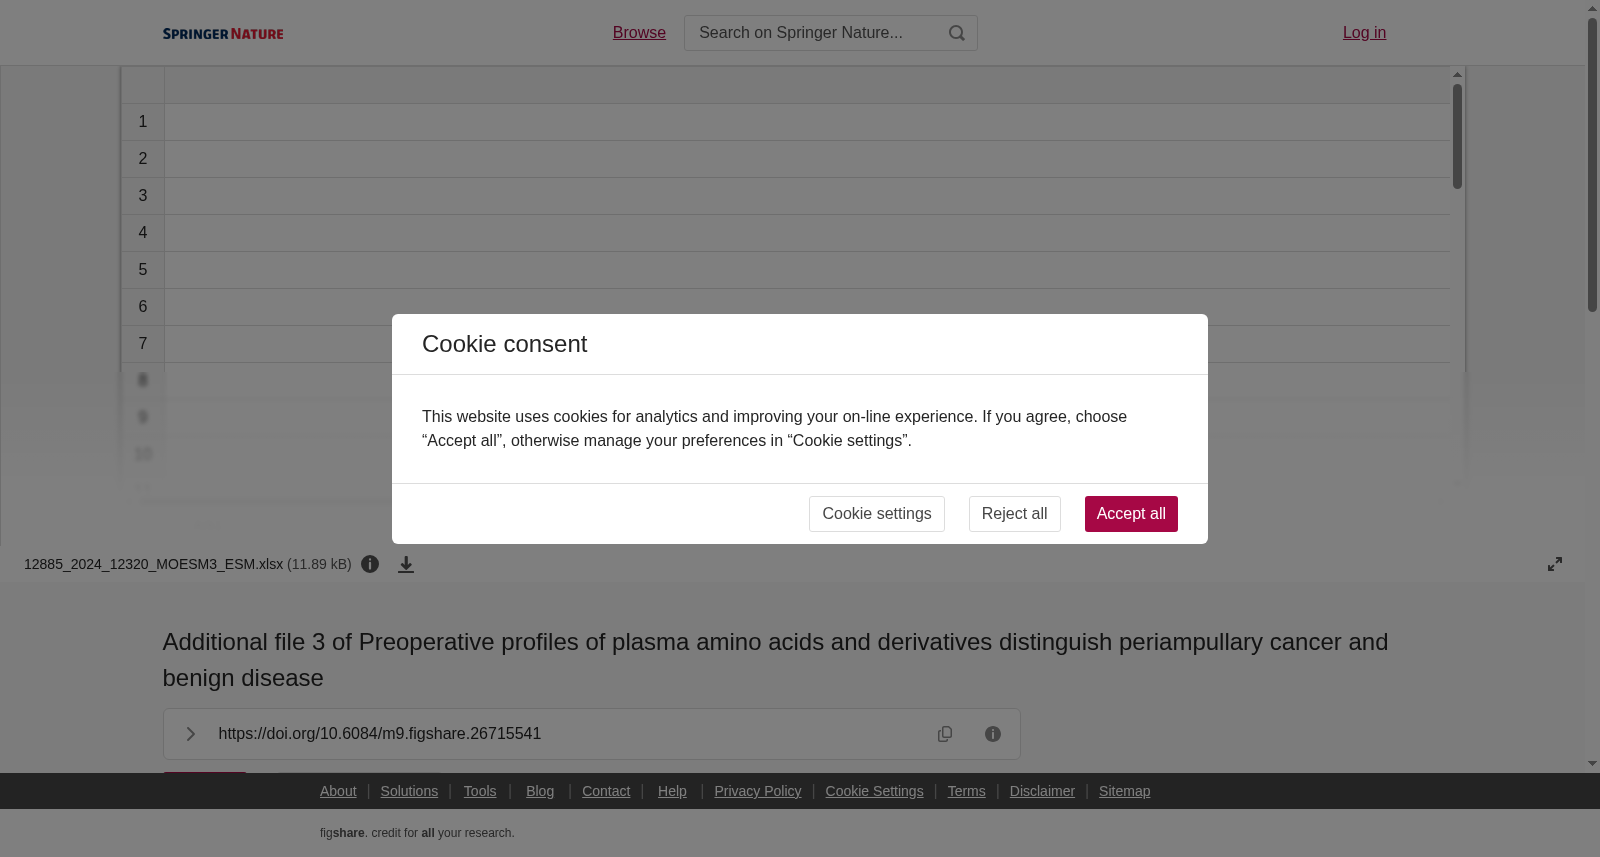Screen dimensions: 1600x857
Task: Click the page's main vertical scrollbar
Action: [x=1592, y=165]
